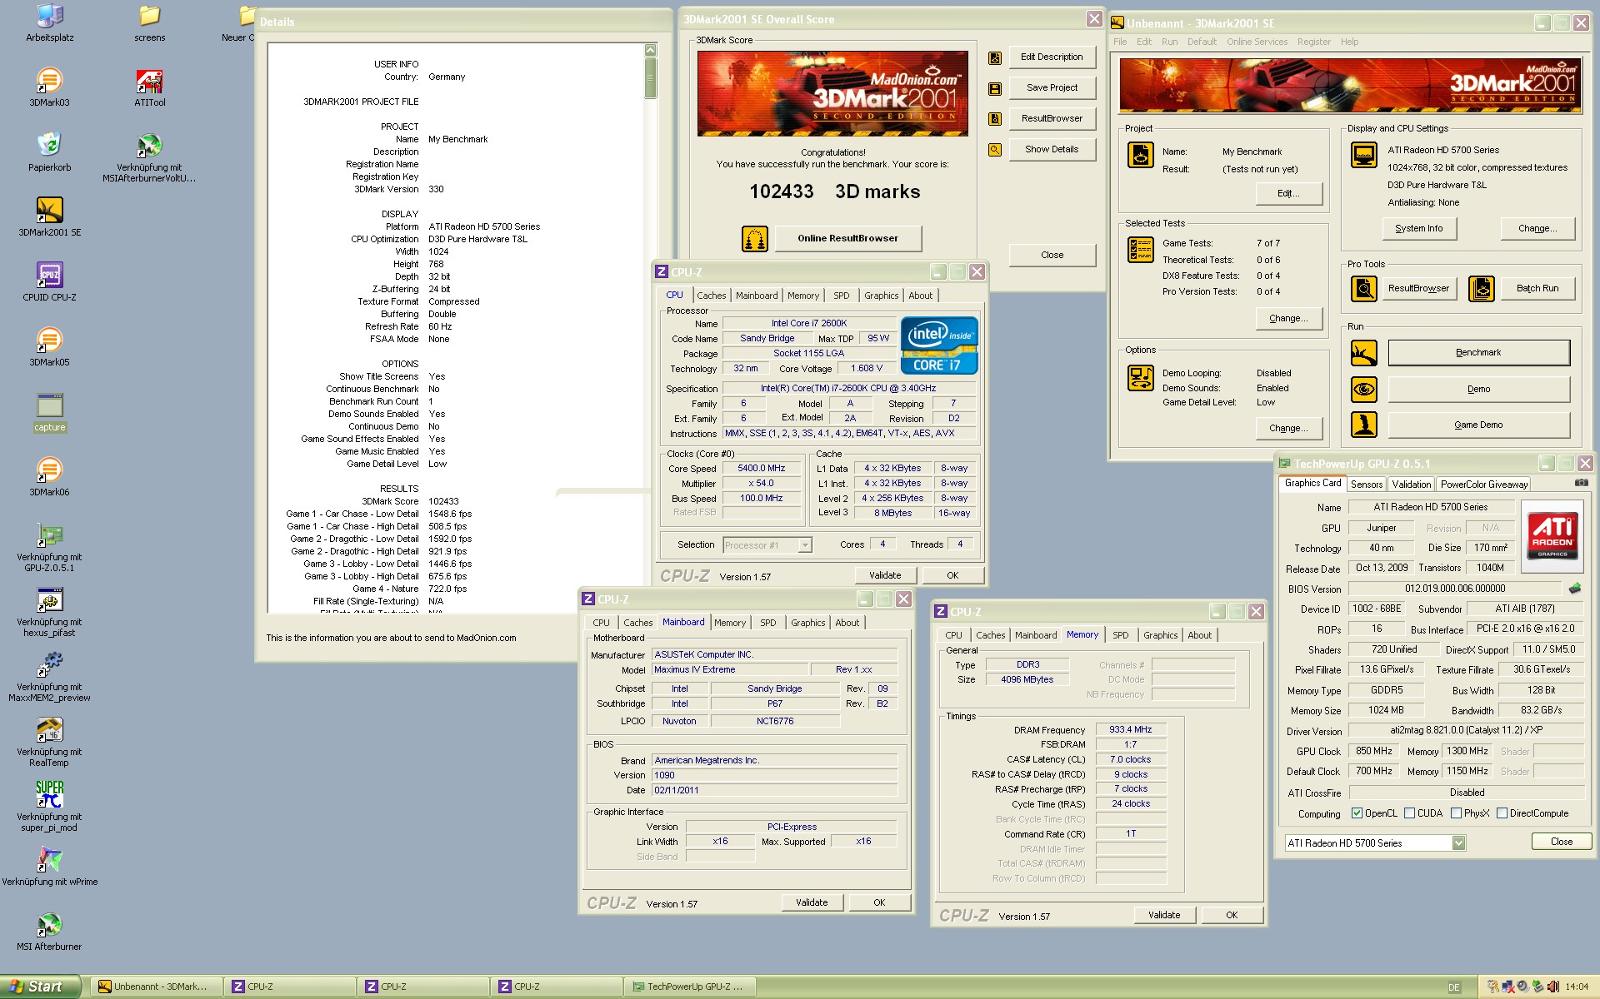
Task: Open the super_pi_mod shortcut icon
Action: tap(49, 795)
